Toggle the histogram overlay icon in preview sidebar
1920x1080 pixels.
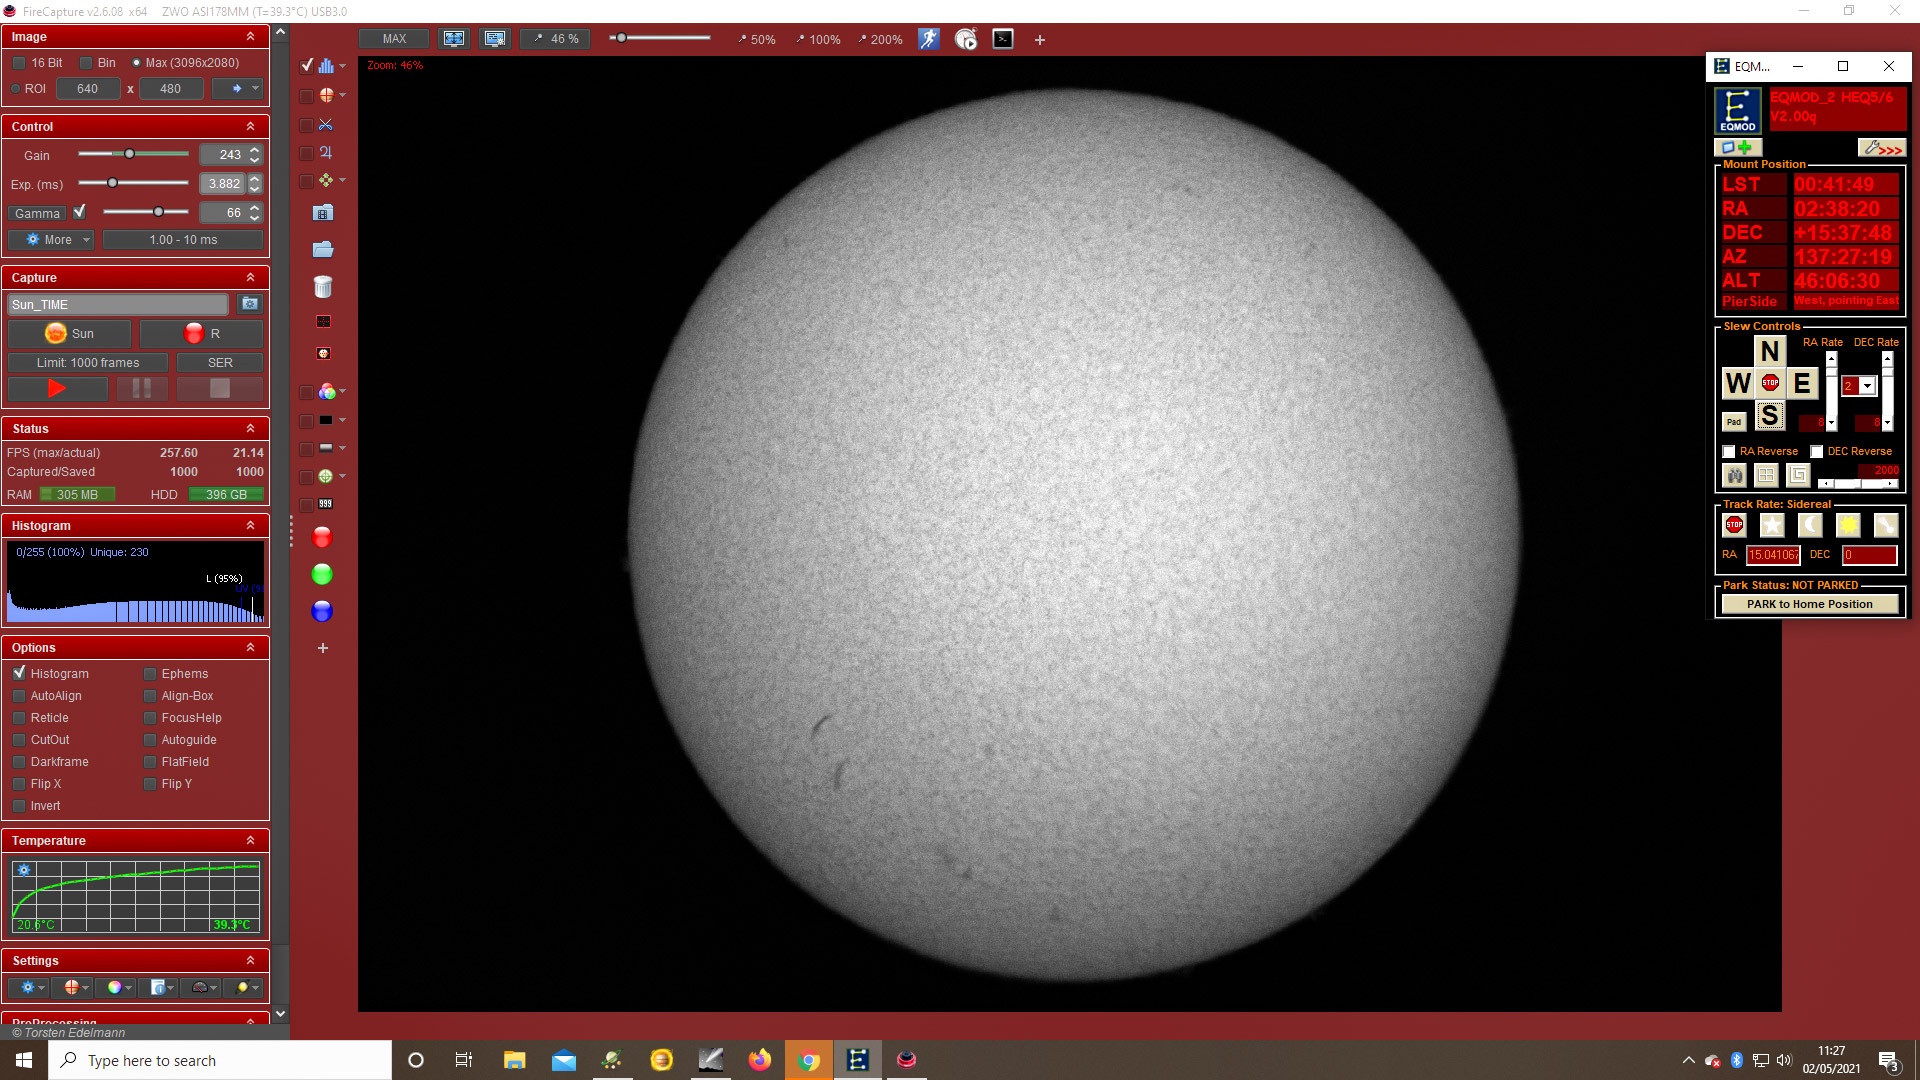coord(326,66)
